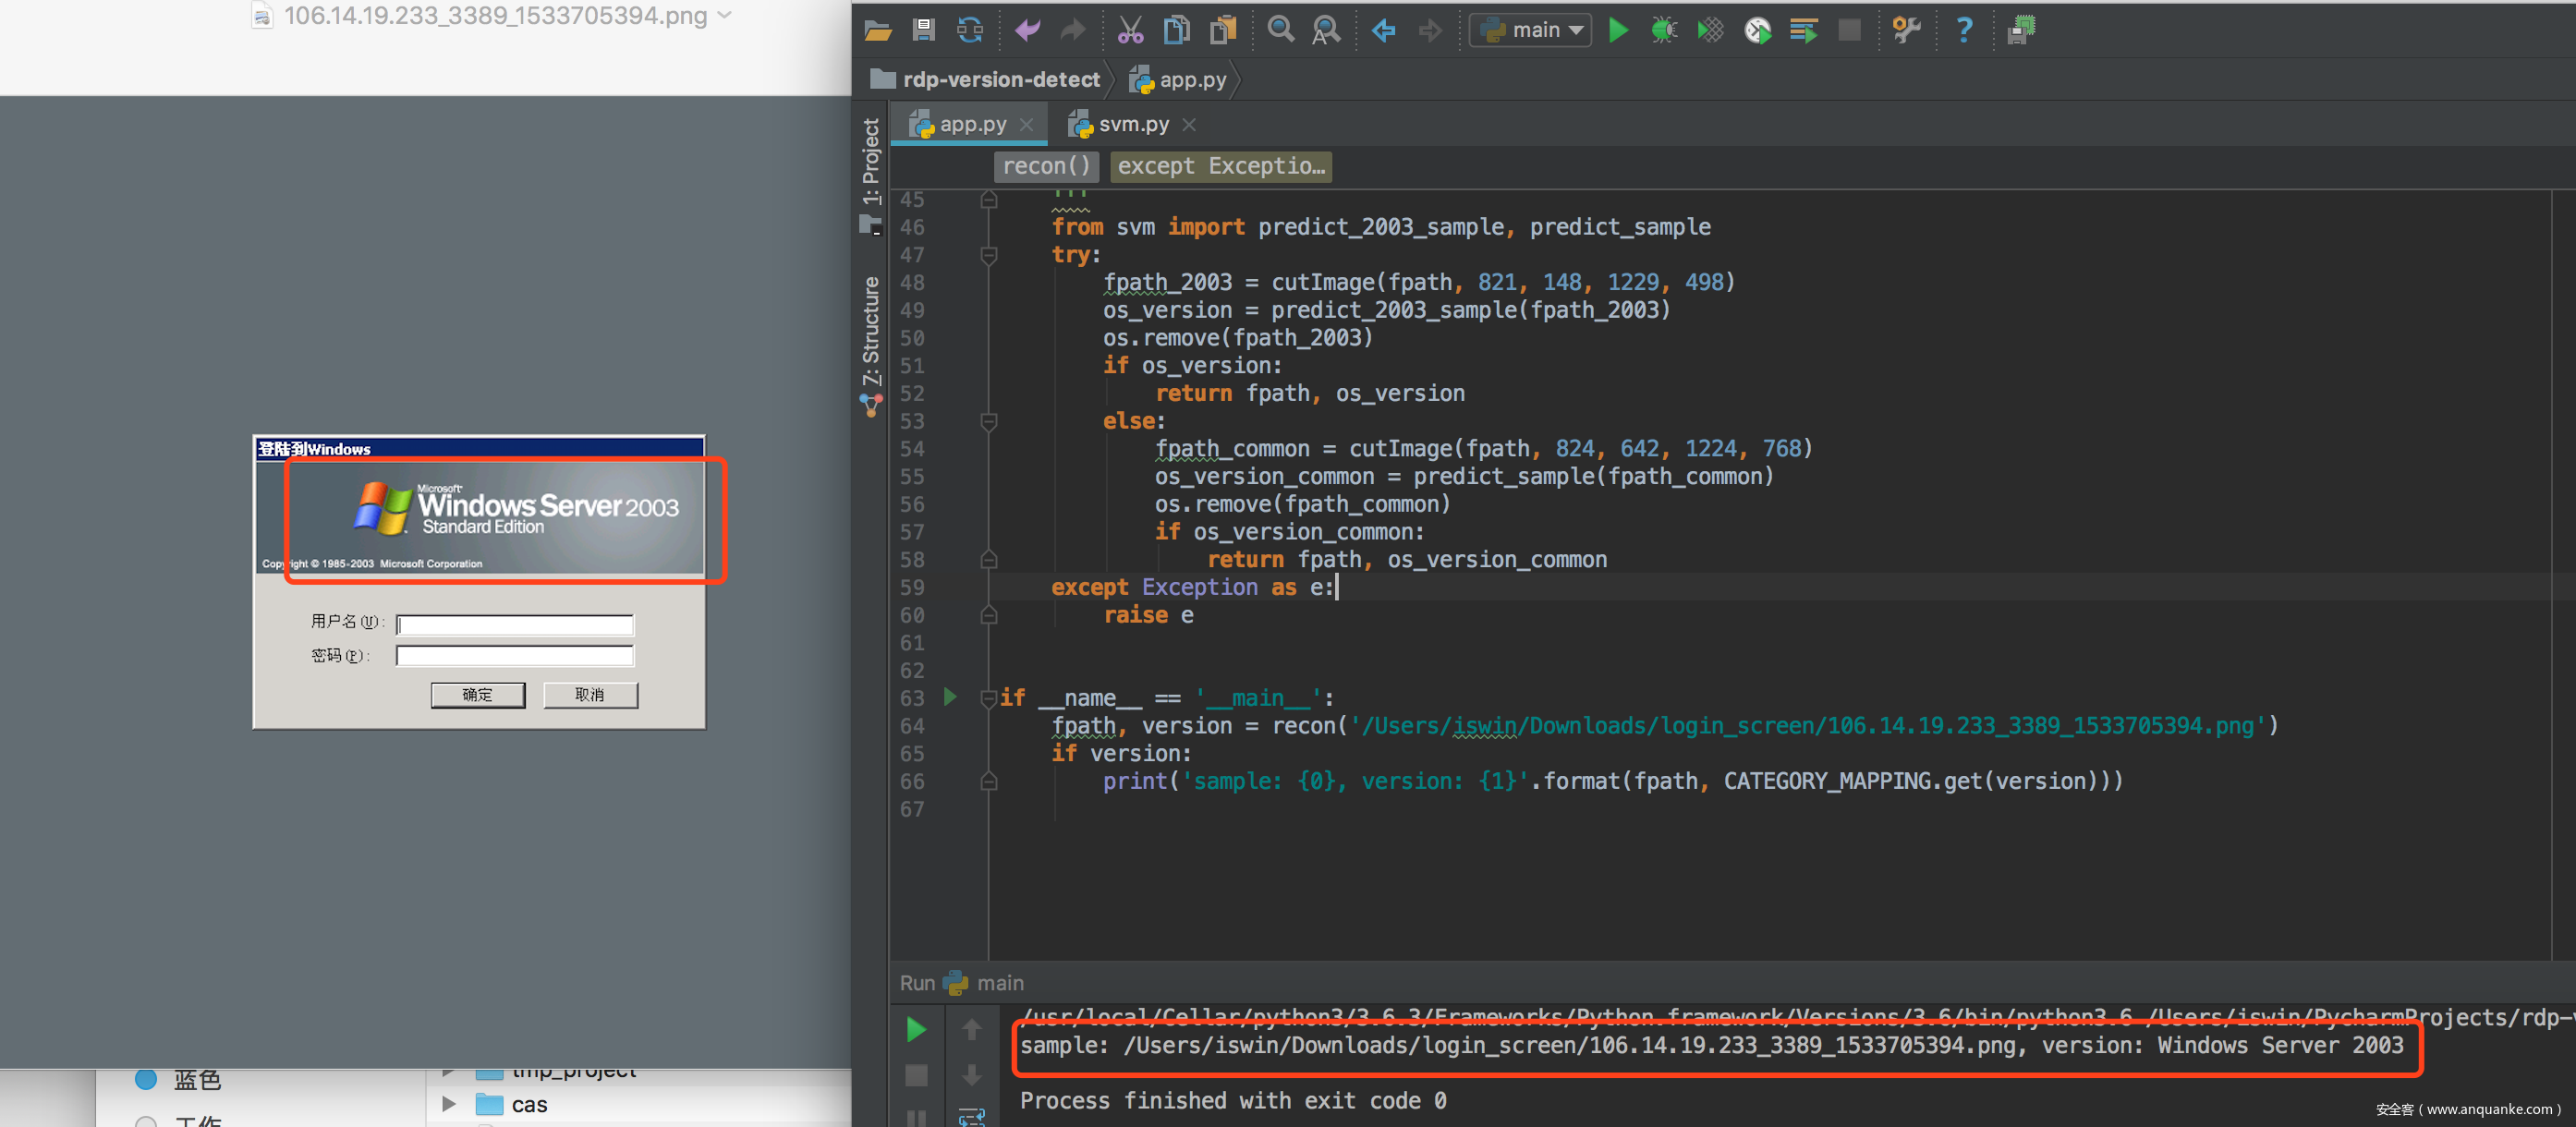This screenshot has height=1127, width=2576.
Task: Collapse the try block fold marker on line 47
Action: 988,255
